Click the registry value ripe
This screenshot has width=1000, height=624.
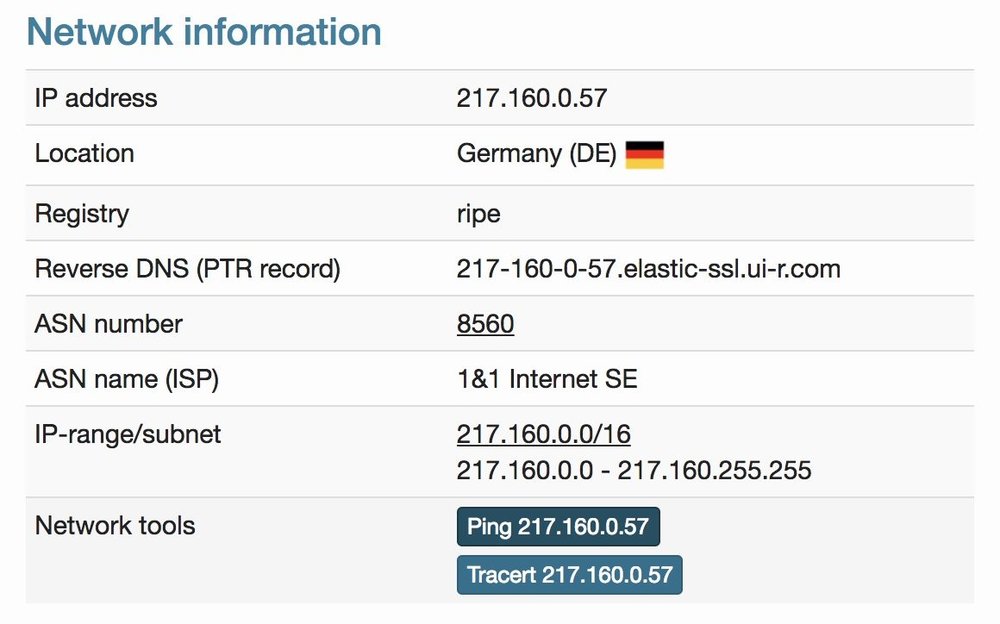(478, 213)
